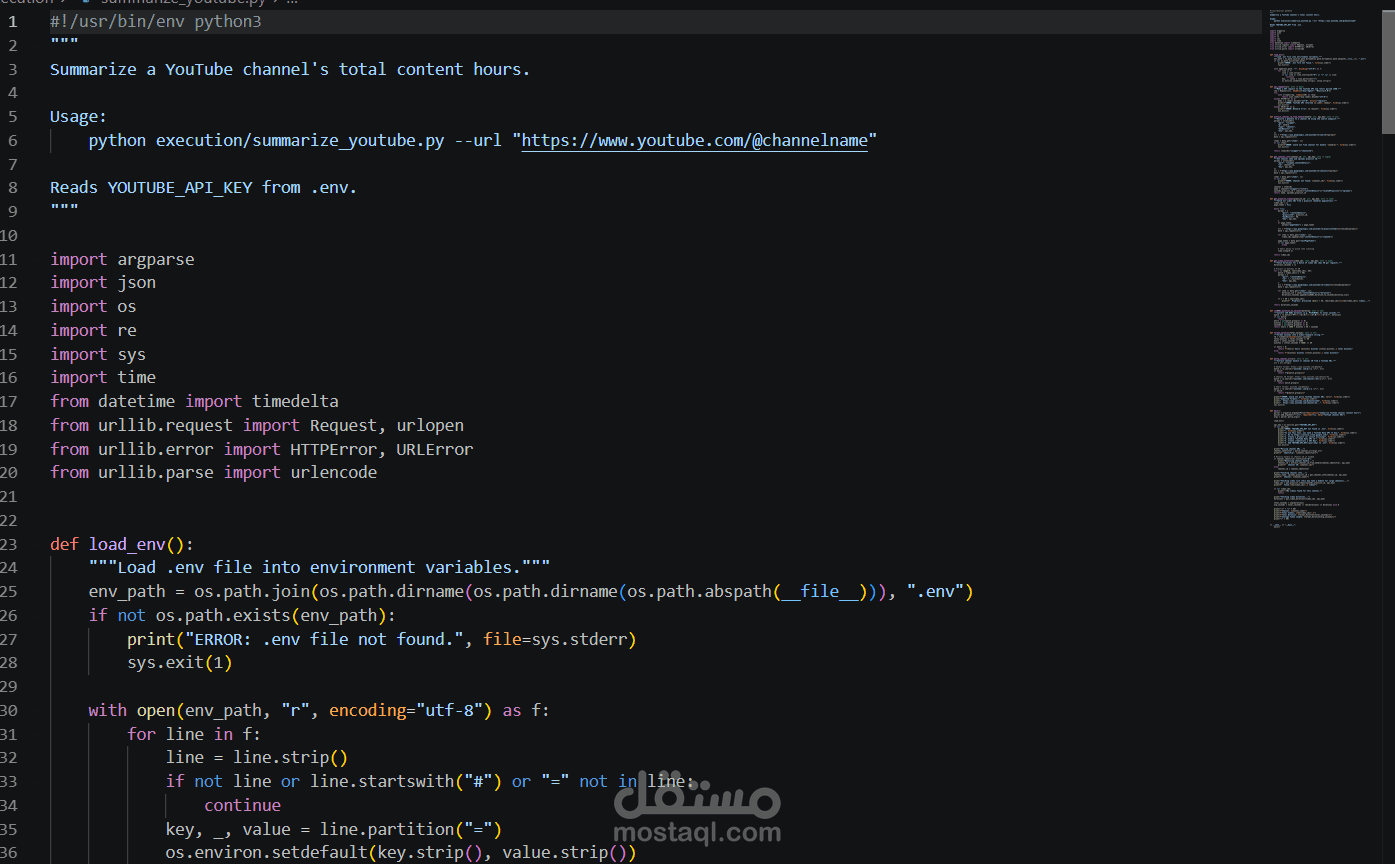Click "YOUTUBE_API_KEY" in the docstring

point(180,187)
